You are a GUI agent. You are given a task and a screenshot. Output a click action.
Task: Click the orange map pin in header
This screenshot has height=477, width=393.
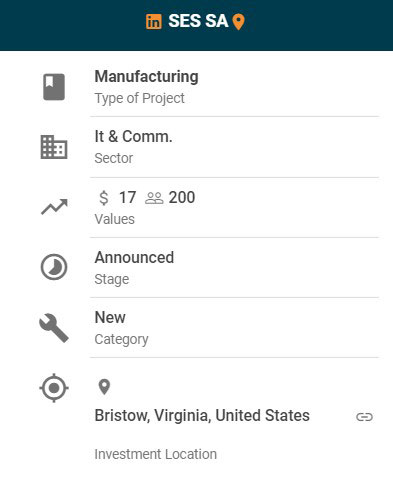point(238,22)
